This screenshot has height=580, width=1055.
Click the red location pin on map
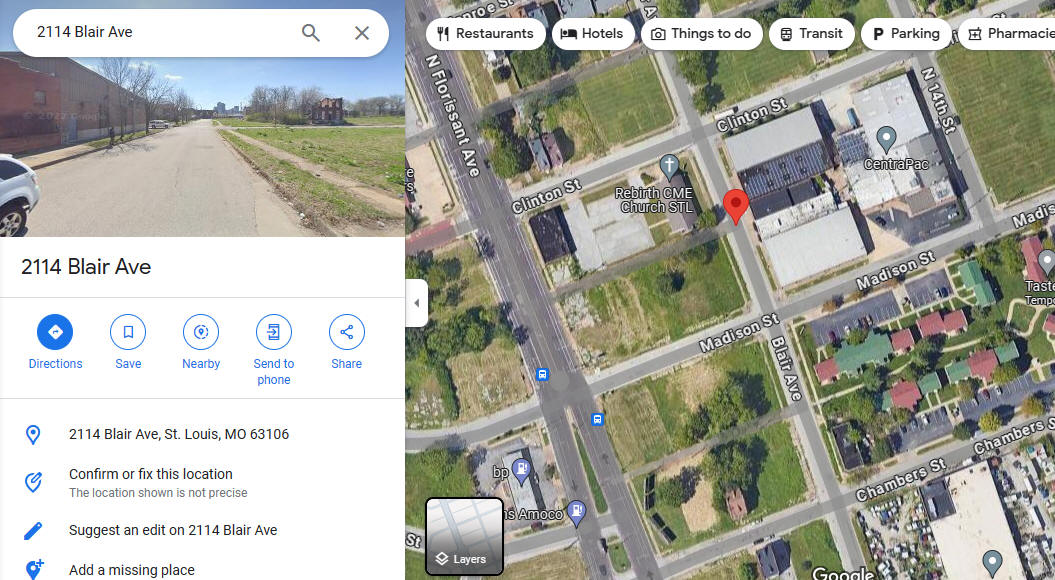pyautogui.click(x=735, y=206)
